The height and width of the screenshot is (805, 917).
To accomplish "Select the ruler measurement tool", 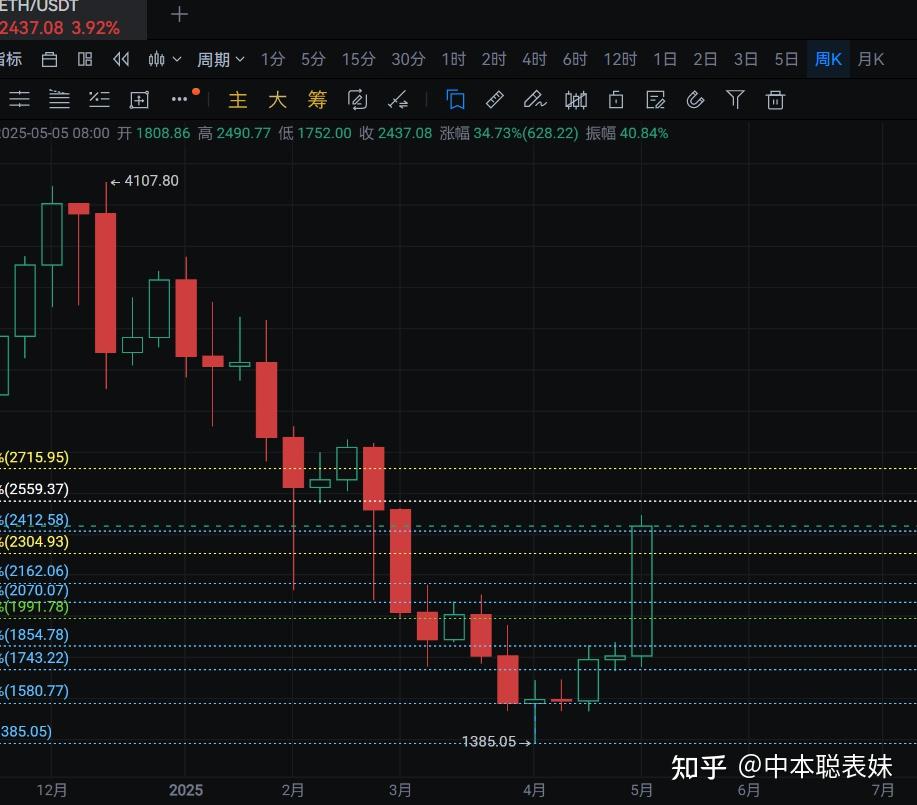I will click(x=494, y=99).
